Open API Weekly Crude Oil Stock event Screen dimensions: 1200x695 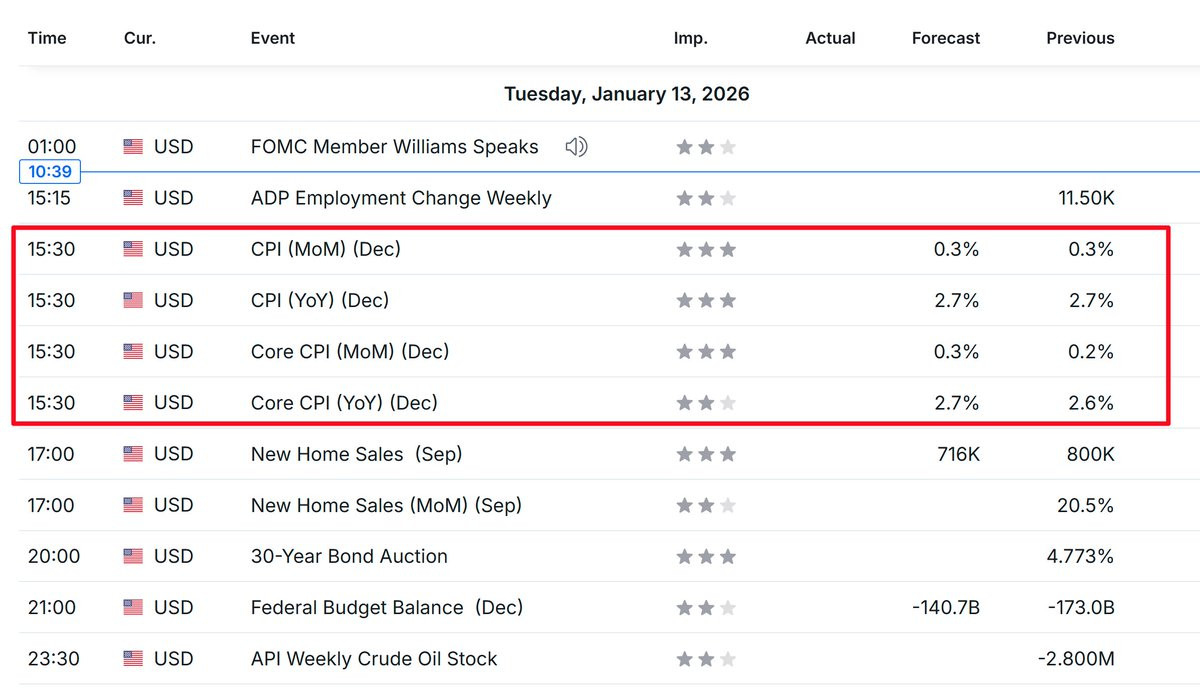(x=374, y=659)
